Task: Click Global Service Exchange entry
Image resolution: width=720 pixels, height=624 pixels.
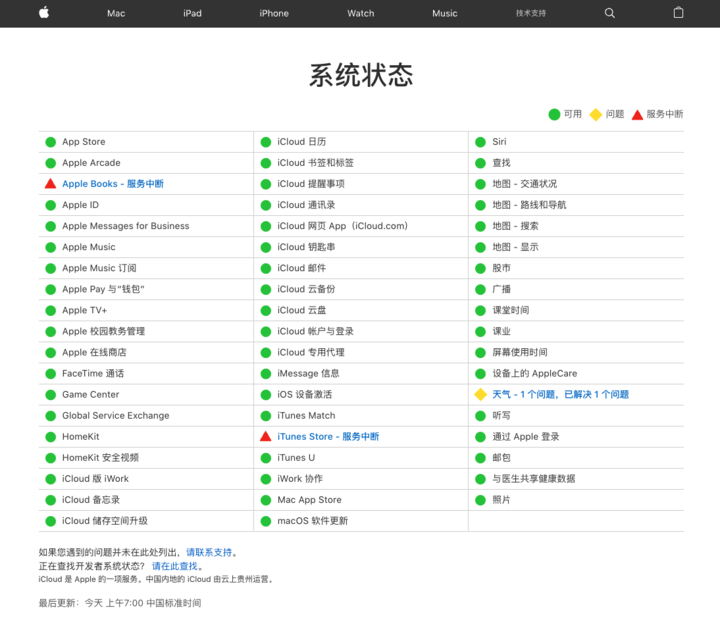Action: pyautogui.click(x=116, y=416)
